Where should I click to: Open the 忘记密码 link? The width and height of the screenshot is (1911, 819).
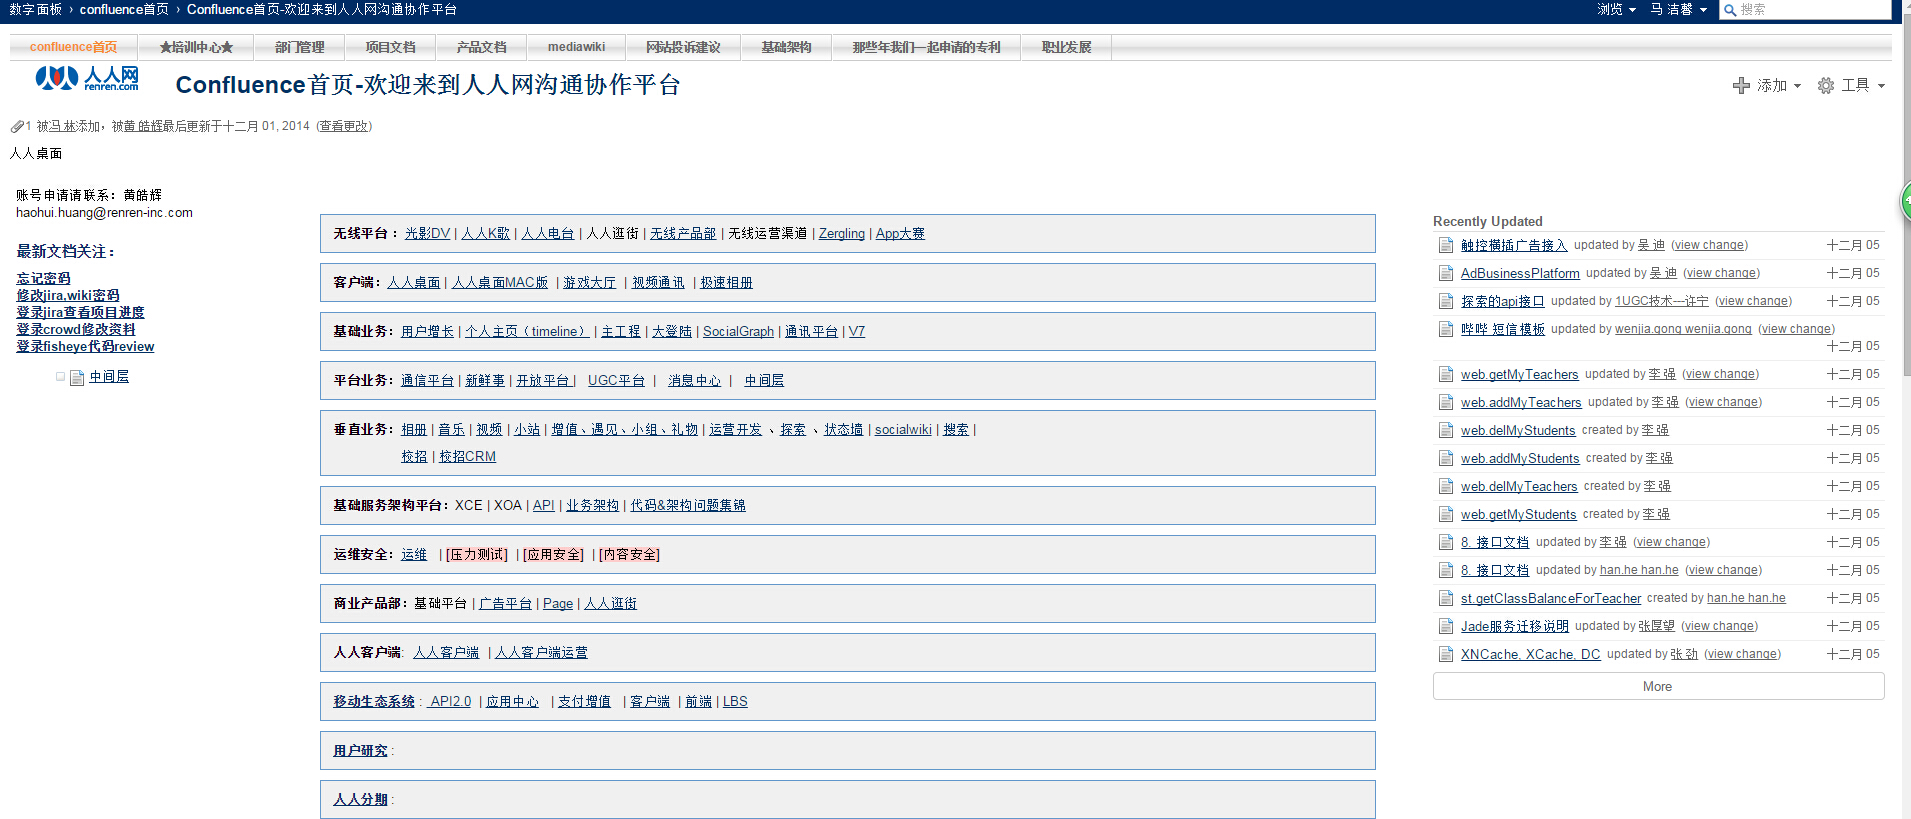pos(43,279)
